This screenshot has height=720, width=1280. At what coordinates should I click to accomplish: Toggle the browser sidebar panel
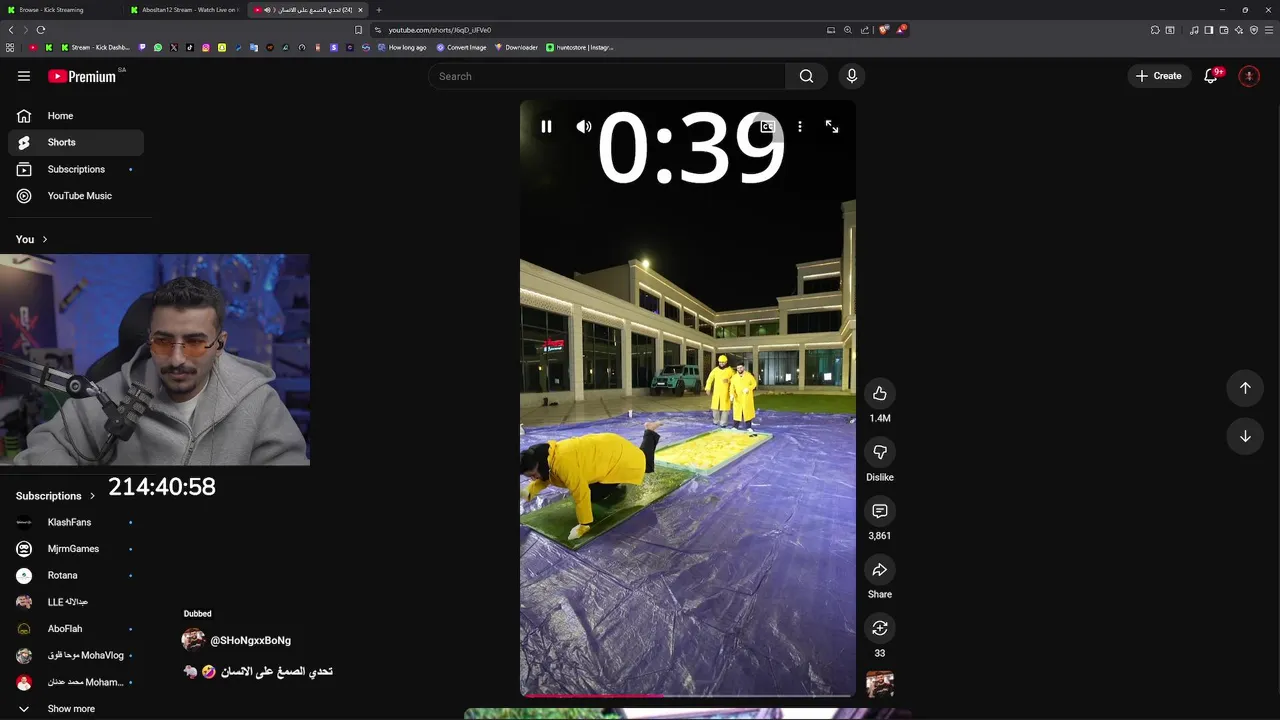point(1208,30)
